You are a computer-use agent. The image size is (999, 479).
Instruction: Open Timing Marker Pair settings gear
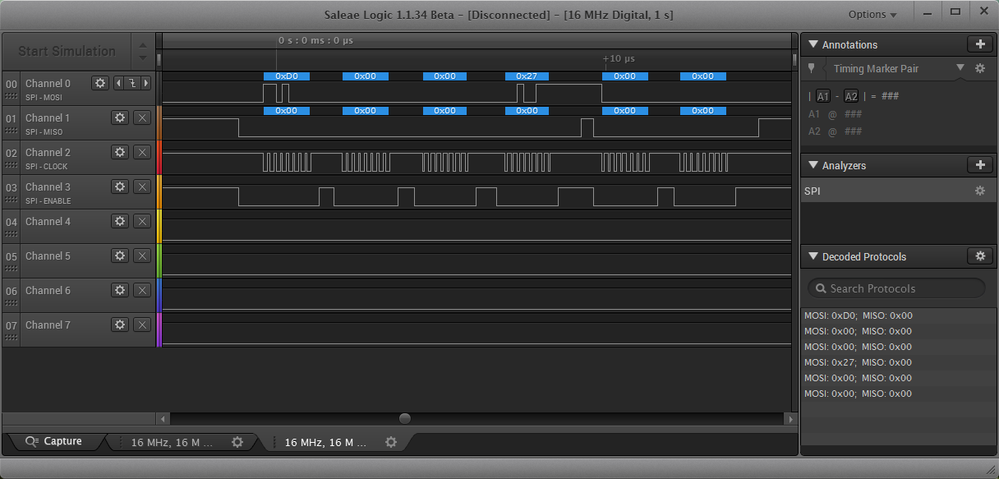point(980,68)
